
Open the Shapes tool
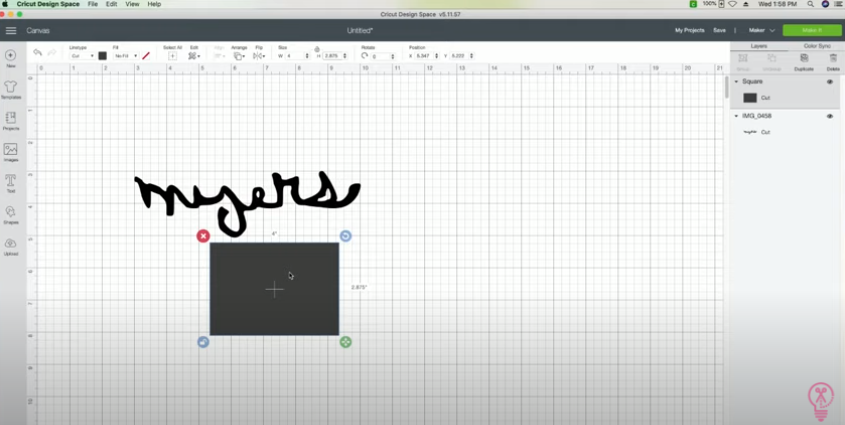pyautogui.click(x=11, y=214)
